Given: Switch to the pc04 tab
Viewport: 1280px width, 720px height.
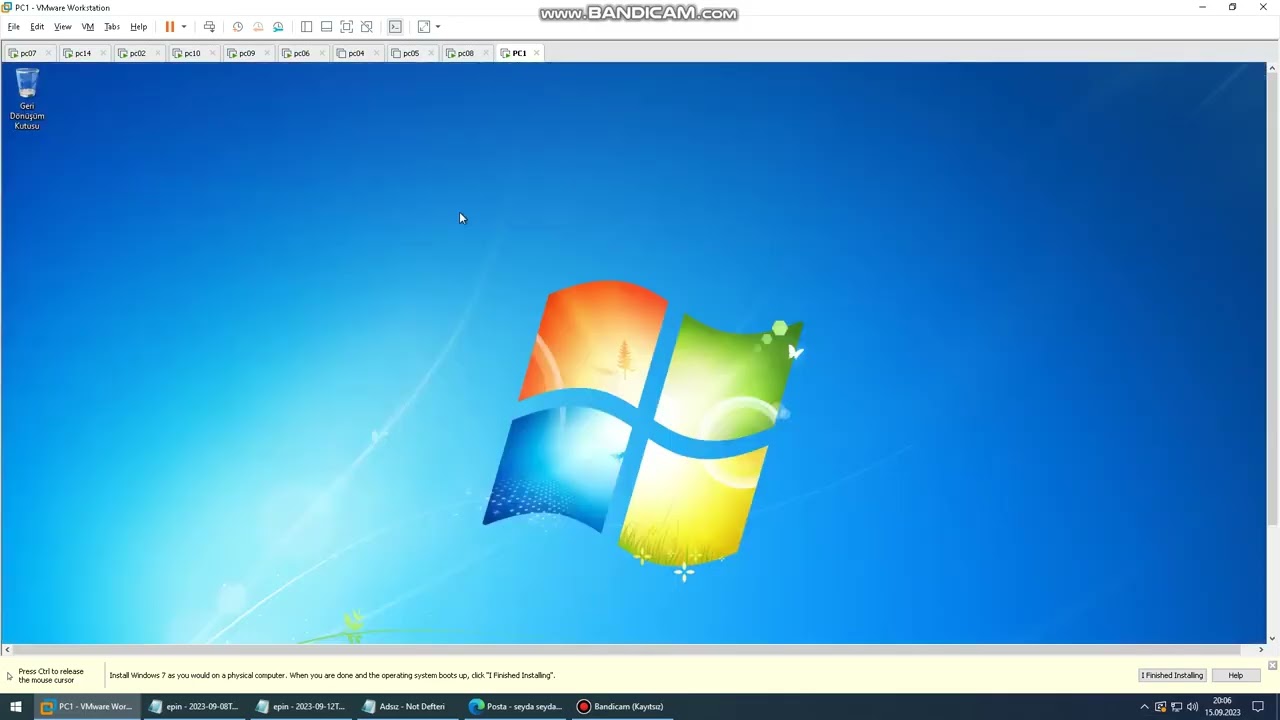Looking at the screenshot, I should point(356,53).
